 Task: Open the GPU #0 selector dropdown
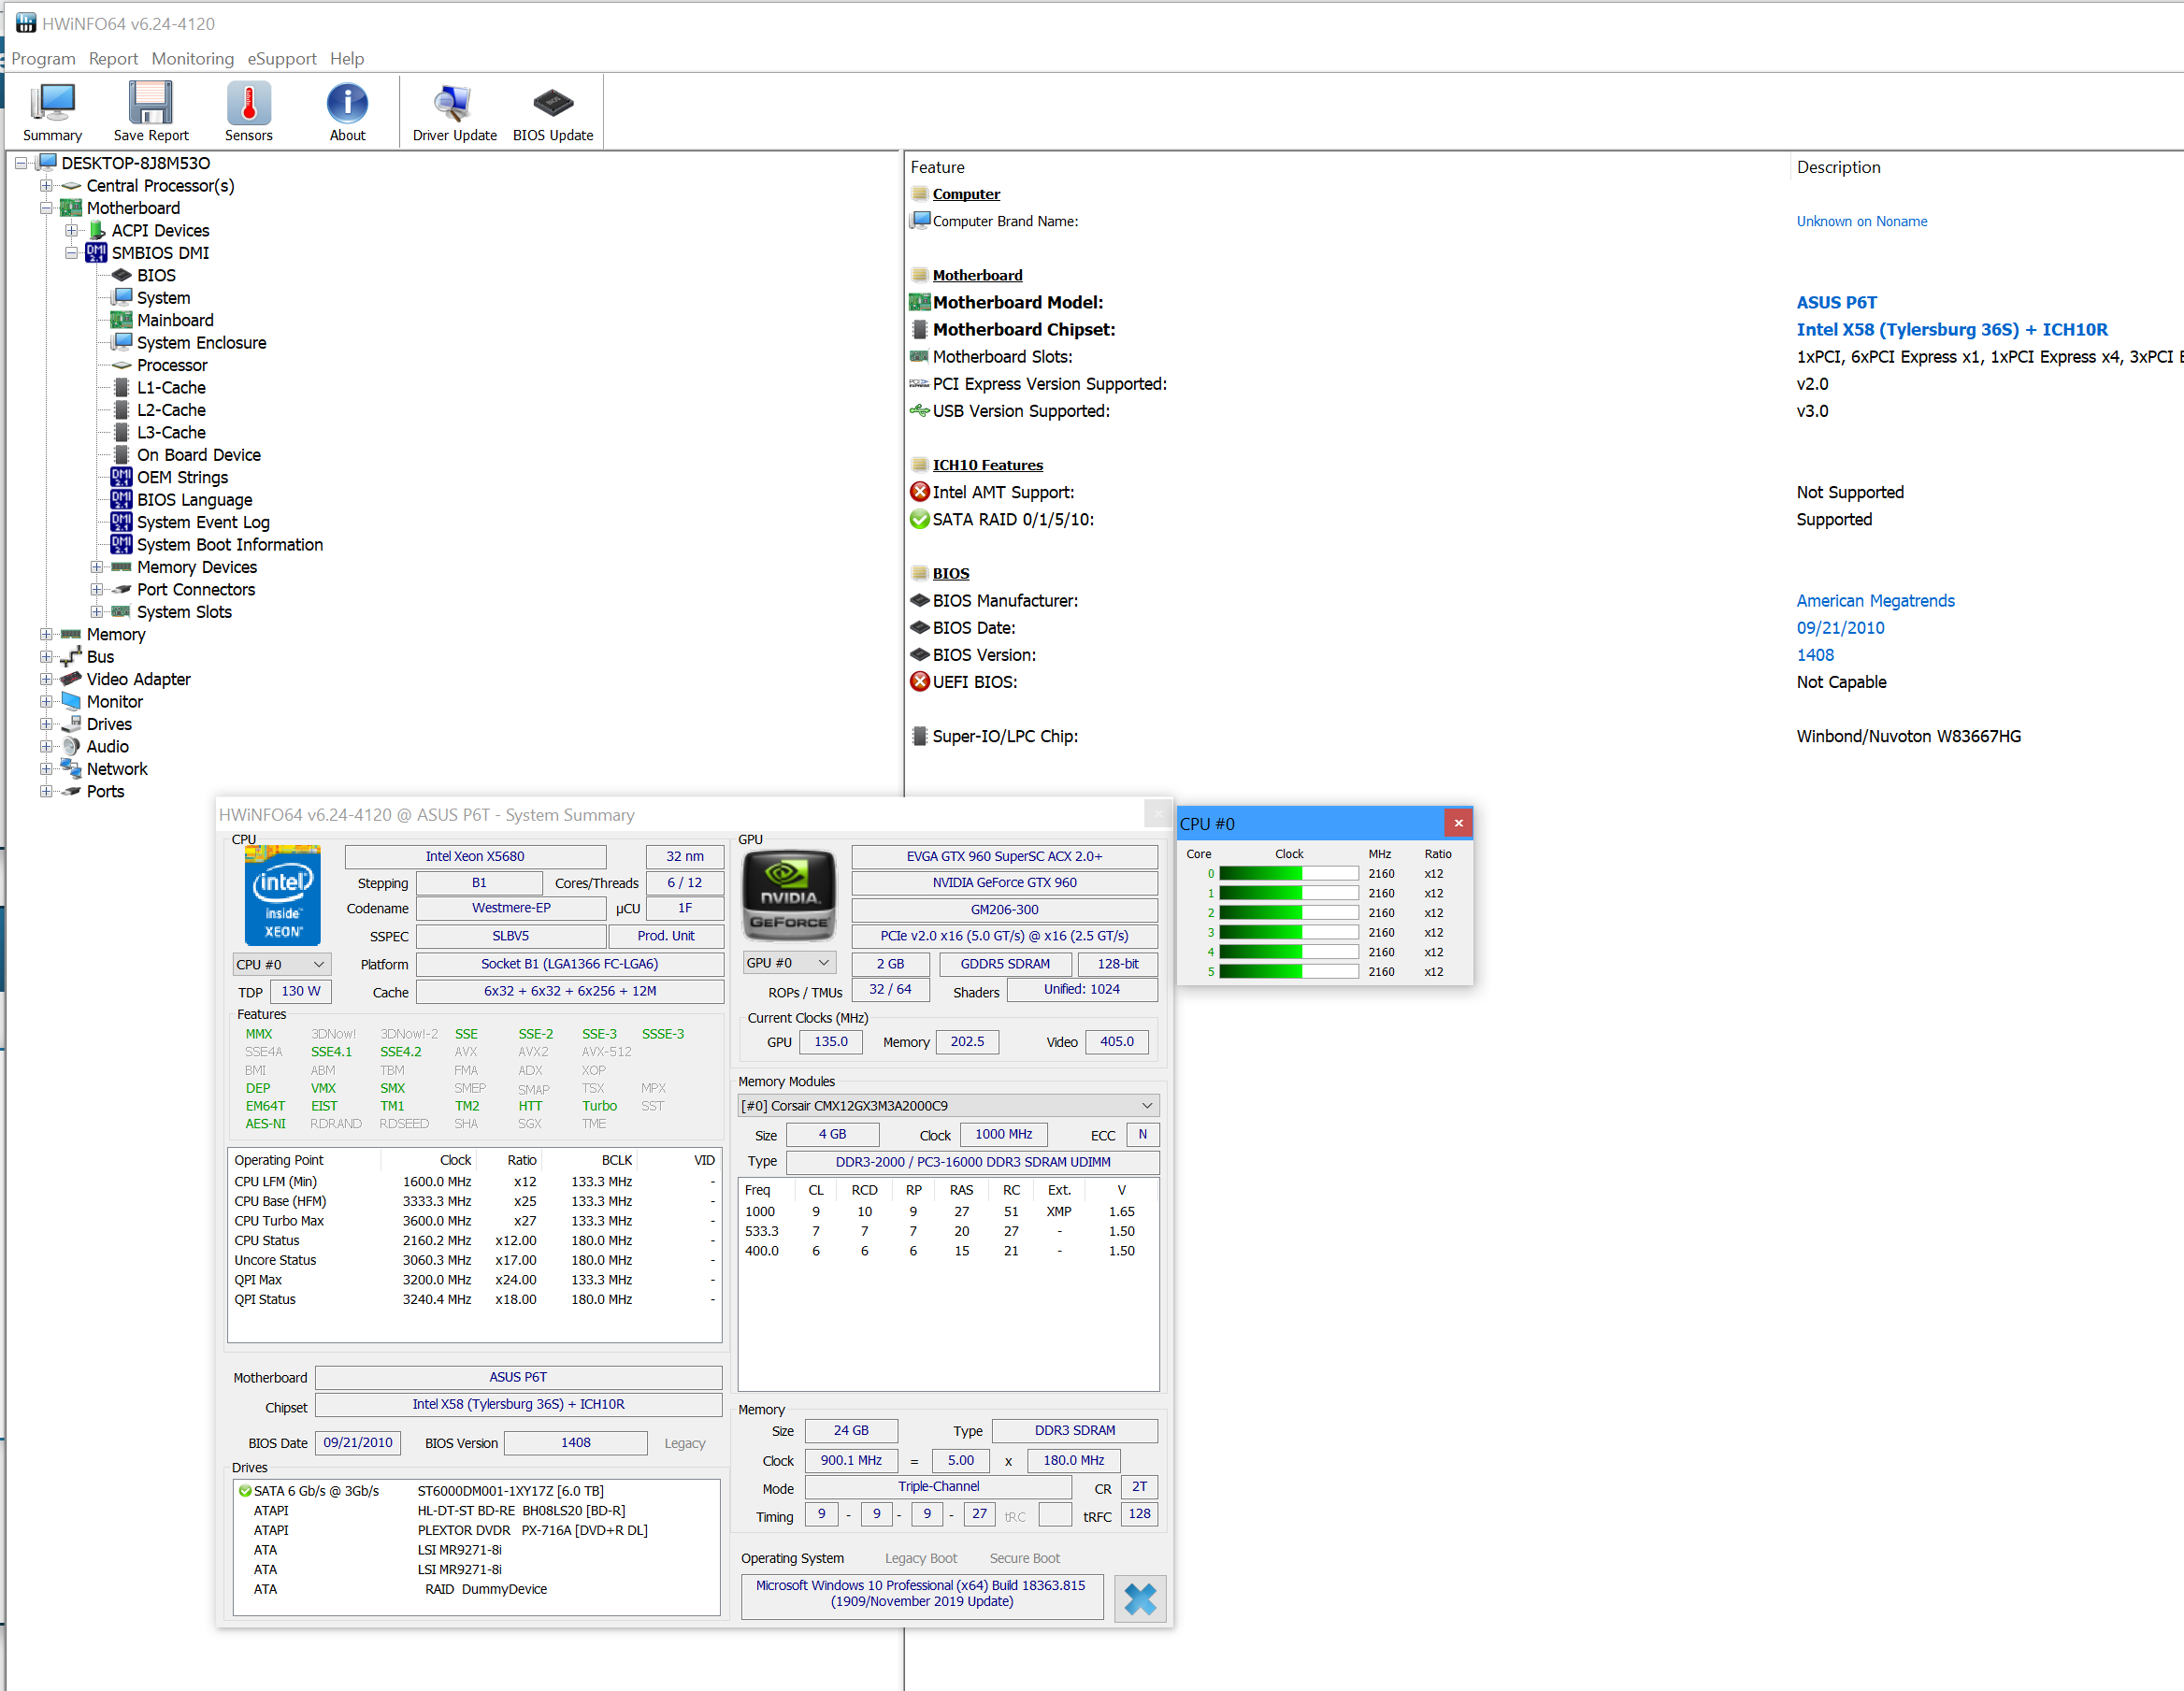(789, 963)
